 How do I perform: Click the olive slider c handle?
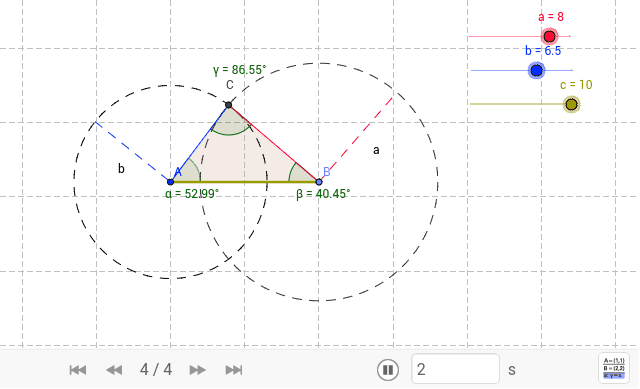[x=571, y=104]
